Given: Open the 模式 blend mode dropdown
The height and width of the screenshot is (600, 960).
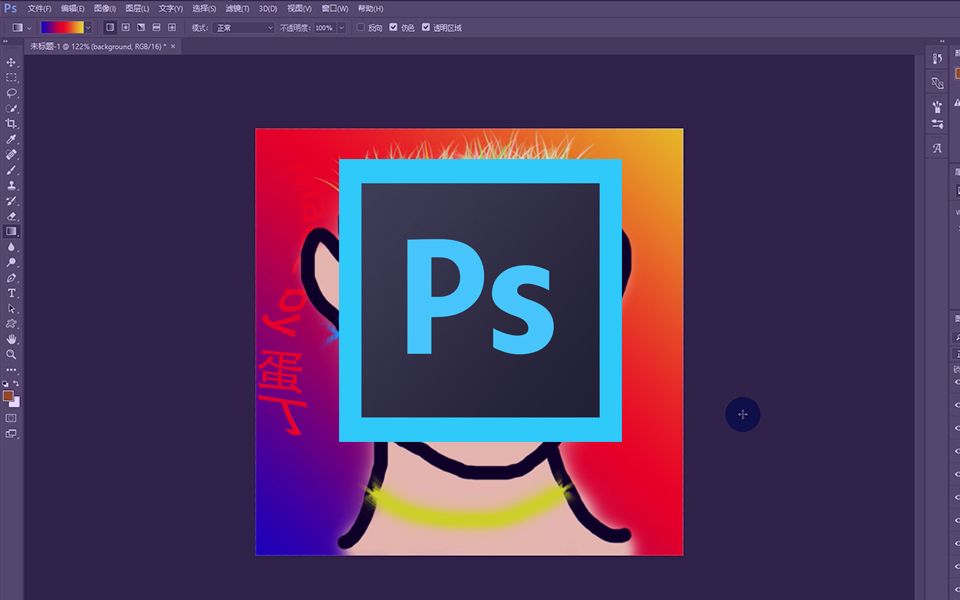Looking at the screenshot, I should point(245,27).
